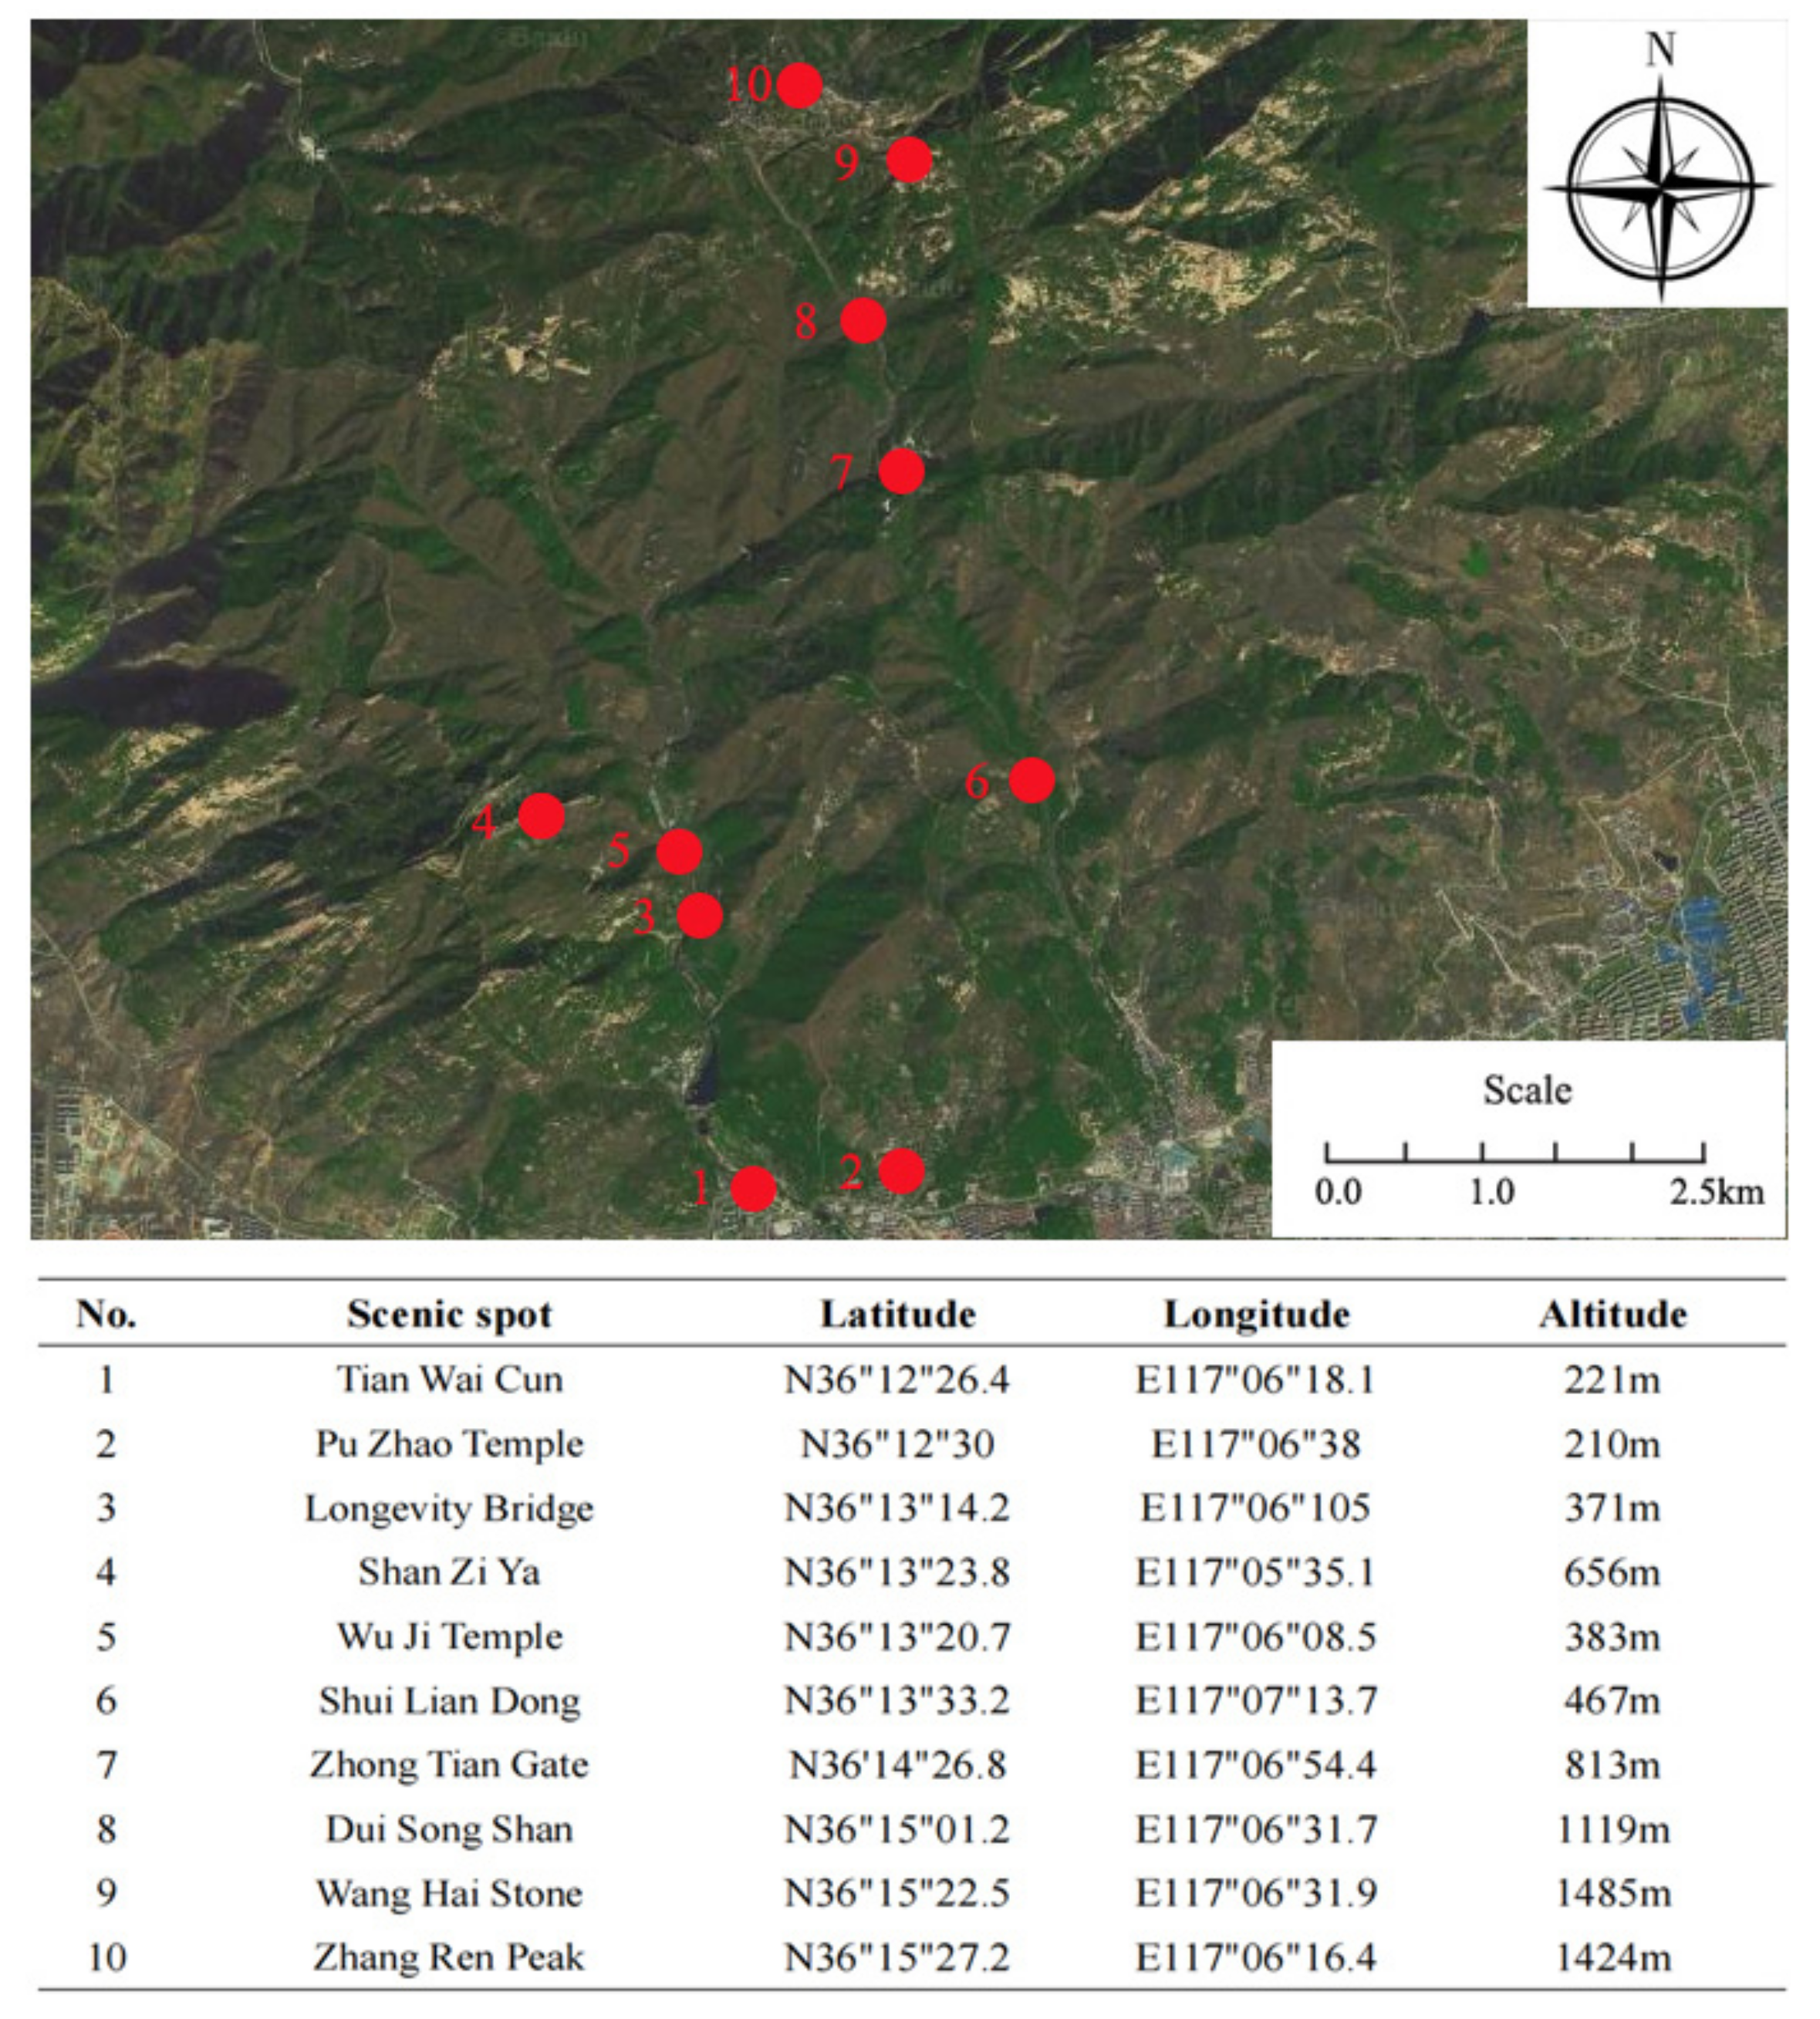The width and height of the screenshot is (1820, 2019).
Task: Click the Altitude column header
Action: tap(1612, 1314)
